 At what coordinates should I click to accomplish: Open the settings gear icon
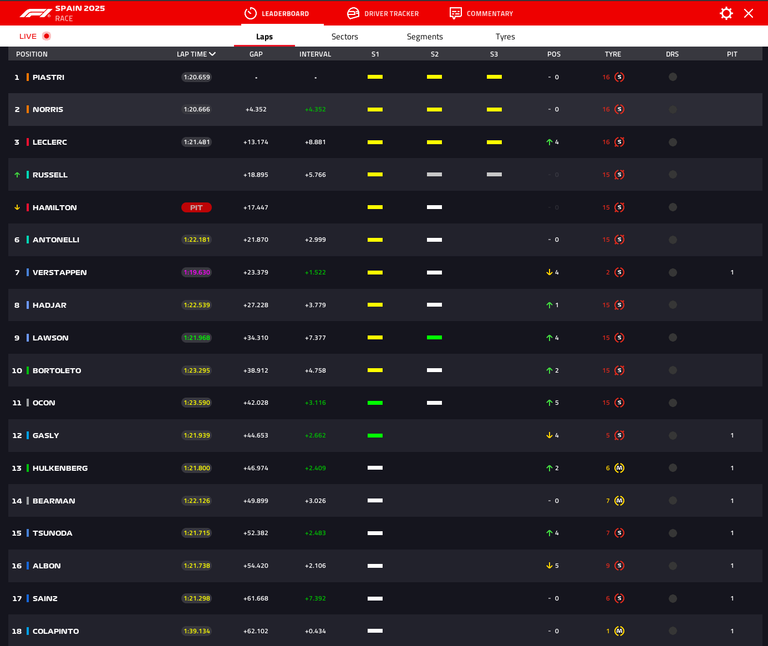(726, 13)
